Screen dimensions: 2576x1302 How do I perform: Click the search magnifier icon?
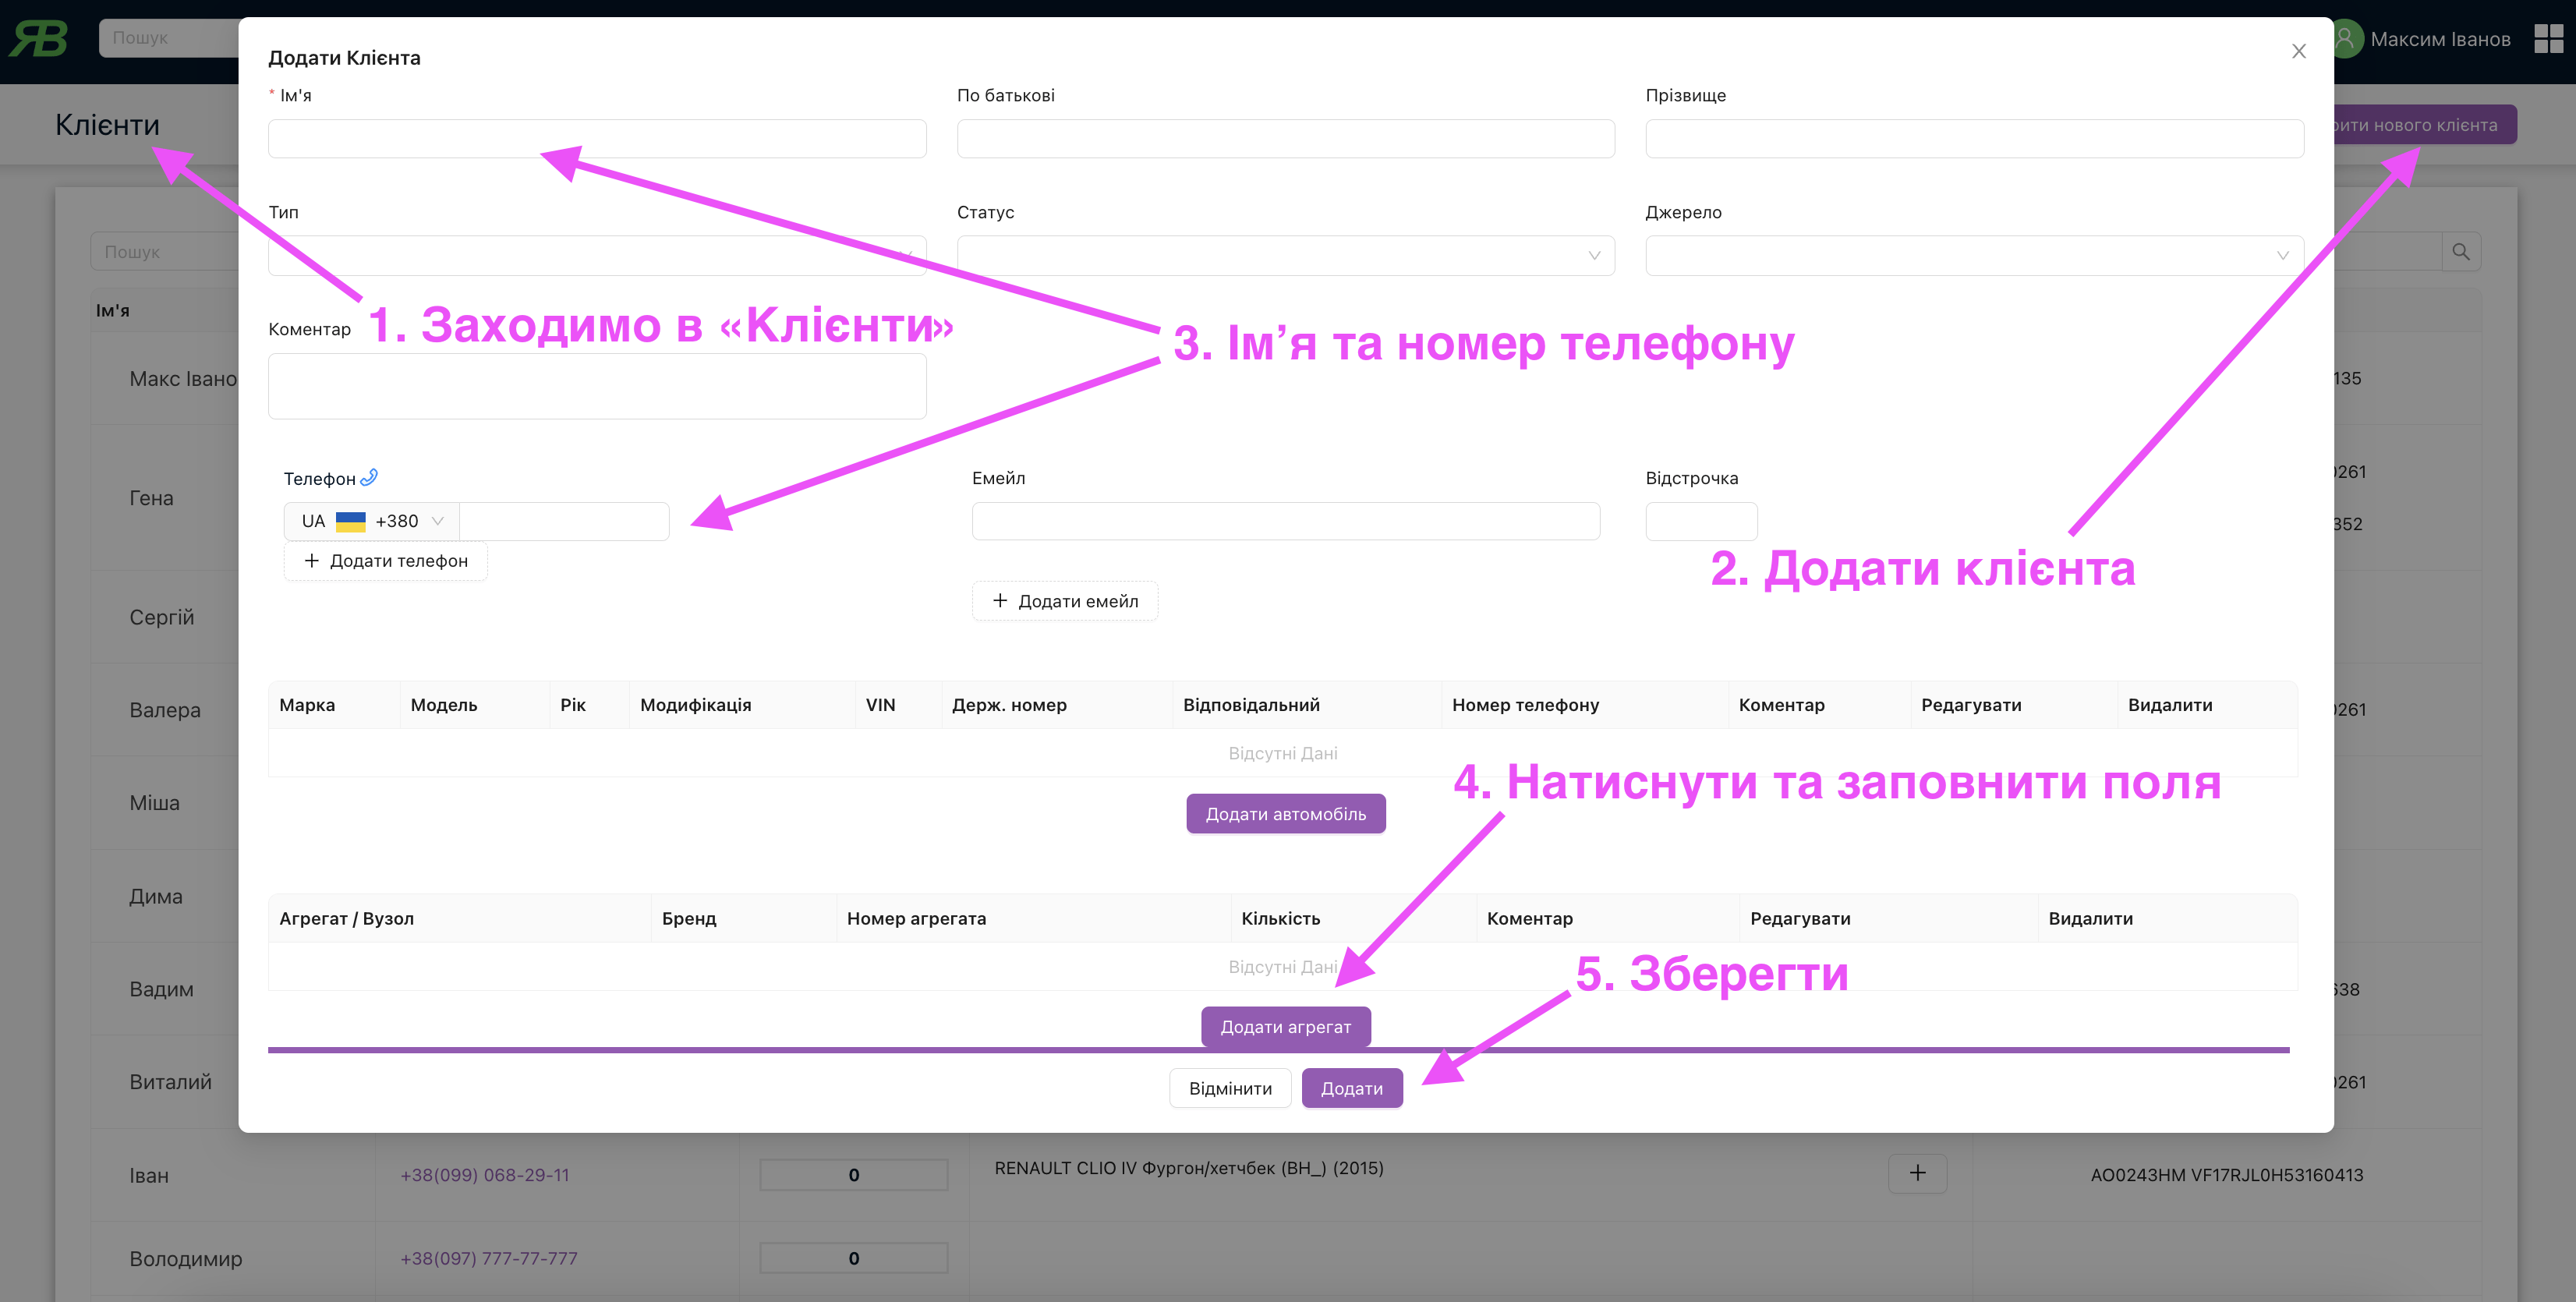[2460, 252]
